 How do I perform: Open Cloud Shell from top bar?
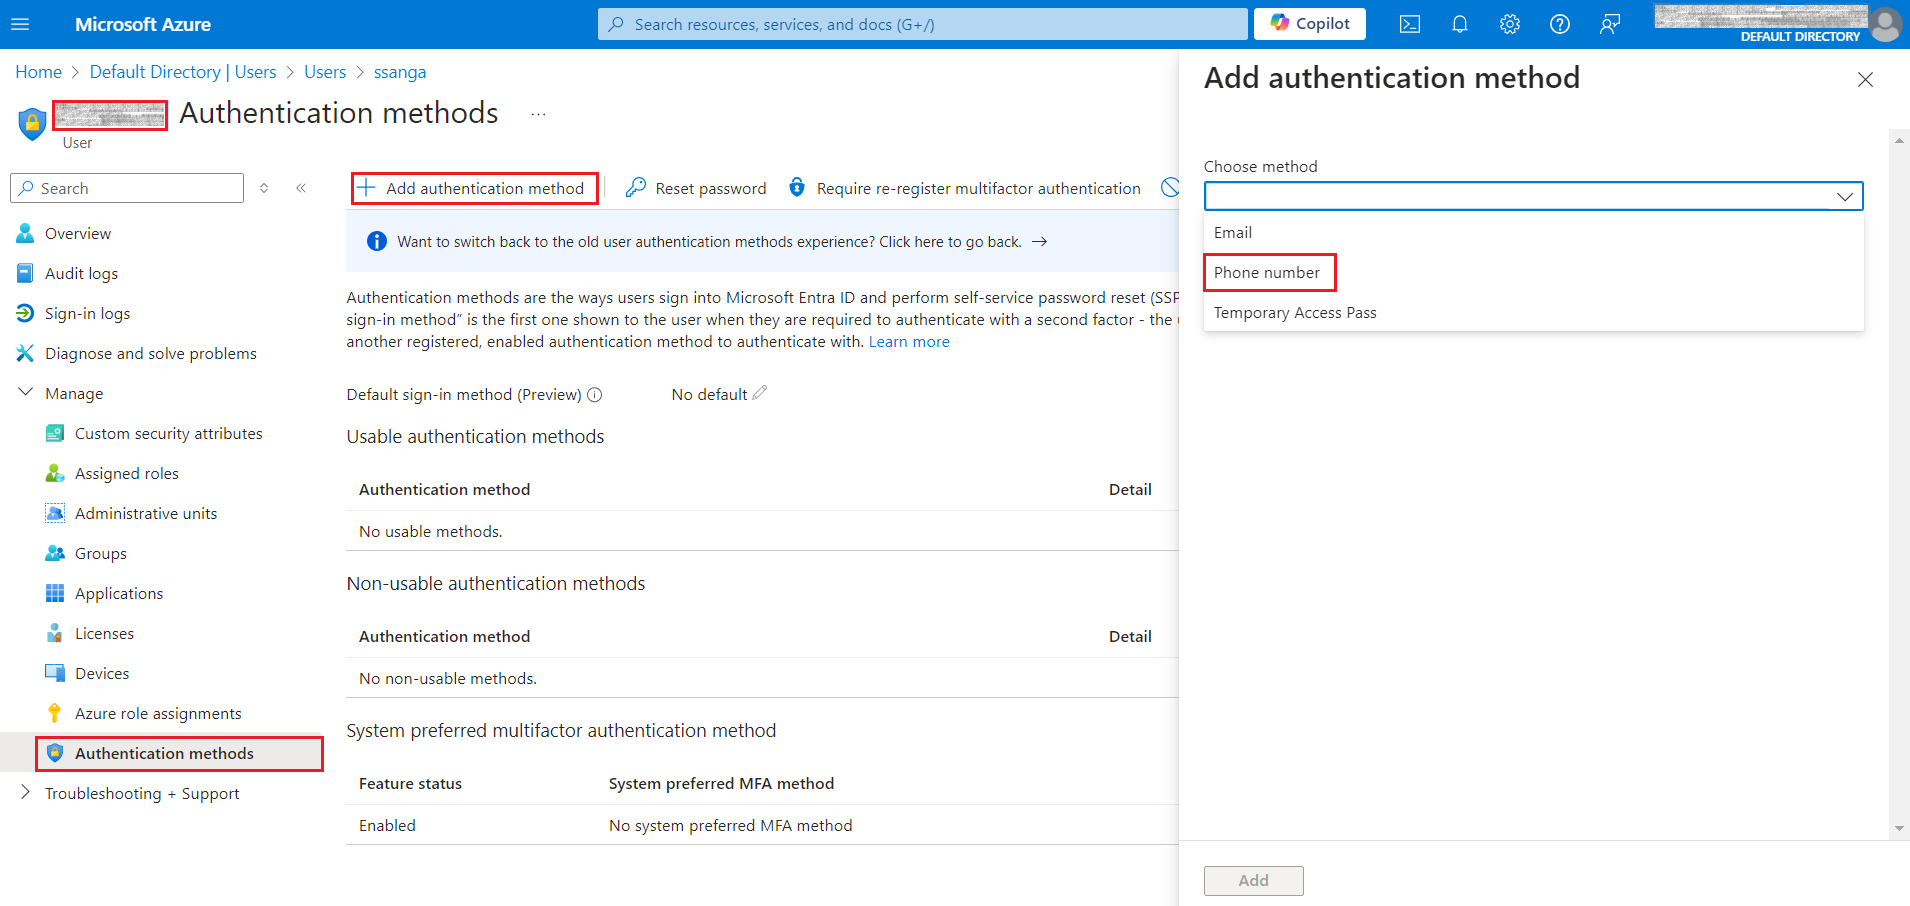1410,24
